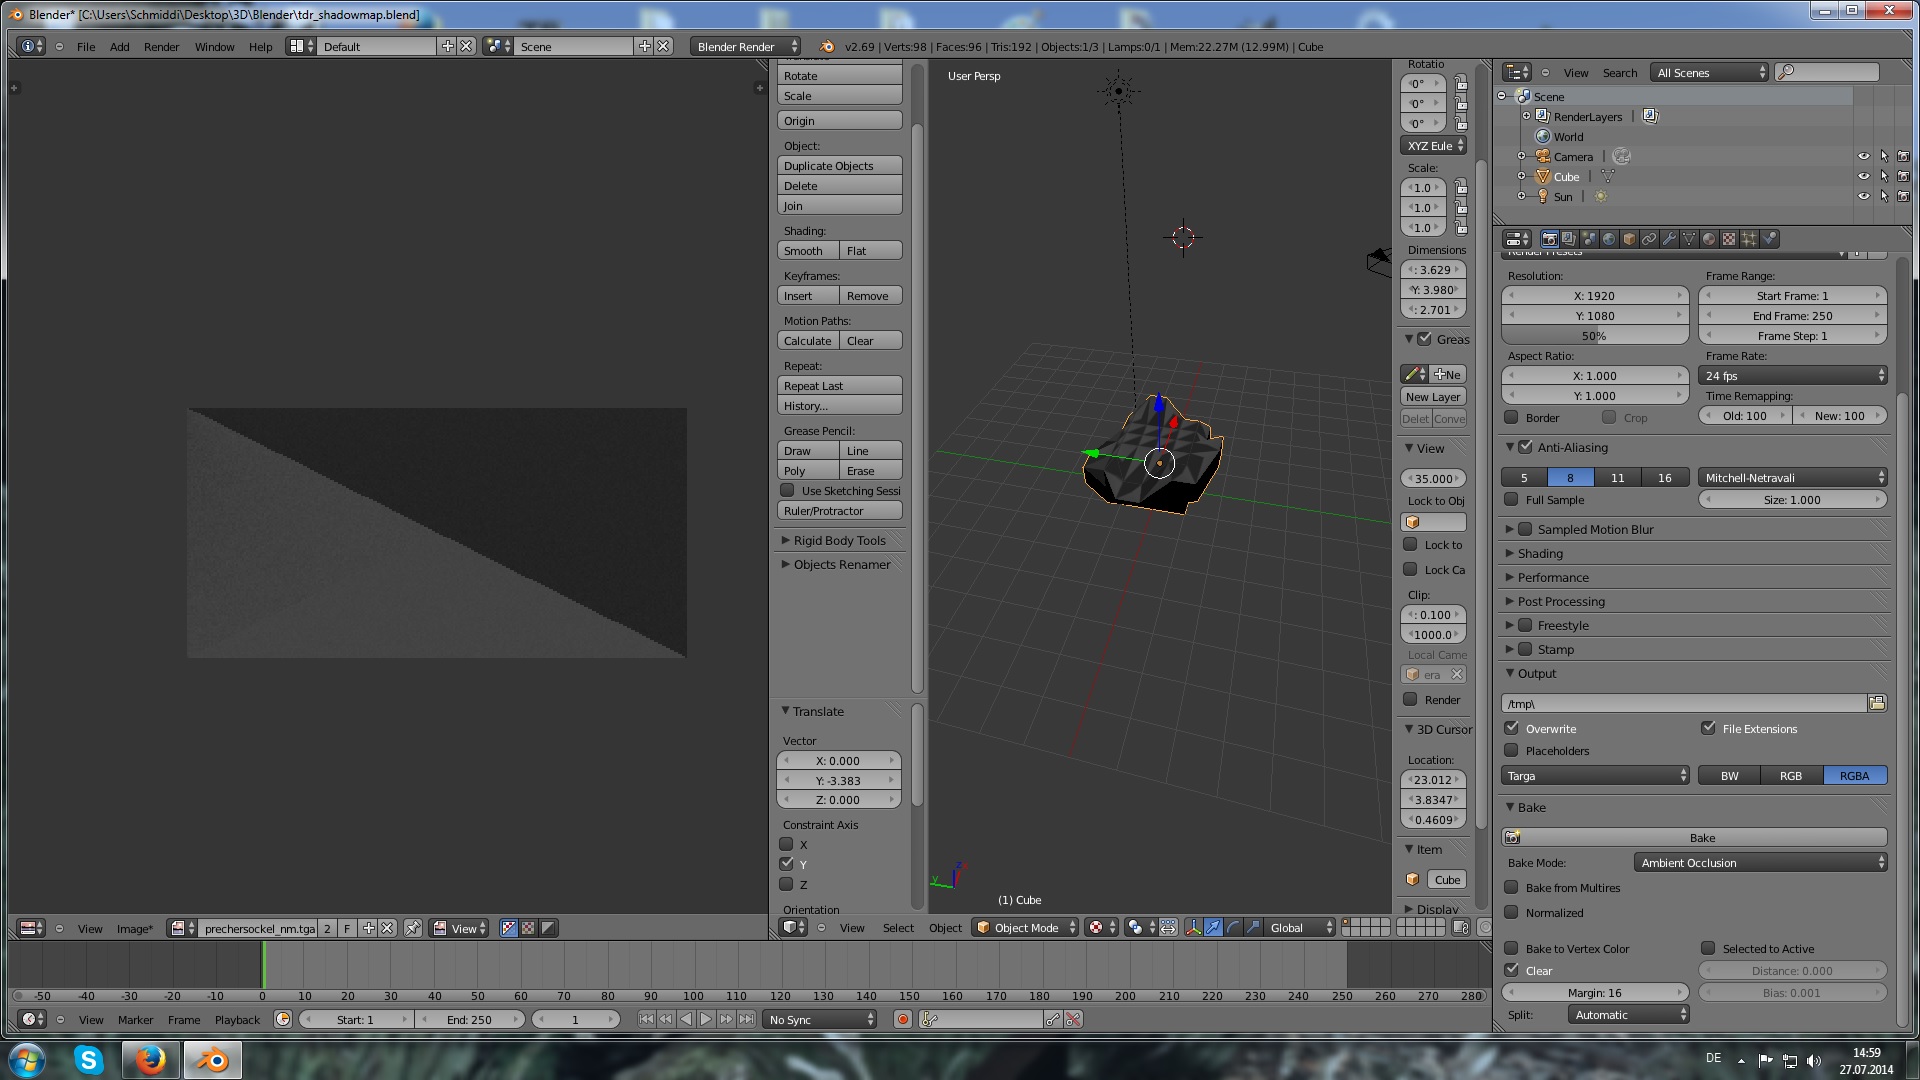Image resolution: width=1920 pixels, height=1080 pixels.
Task: Open the Object Constraints chain tab
Action: pyautogui.click(x=1649, y=239)
